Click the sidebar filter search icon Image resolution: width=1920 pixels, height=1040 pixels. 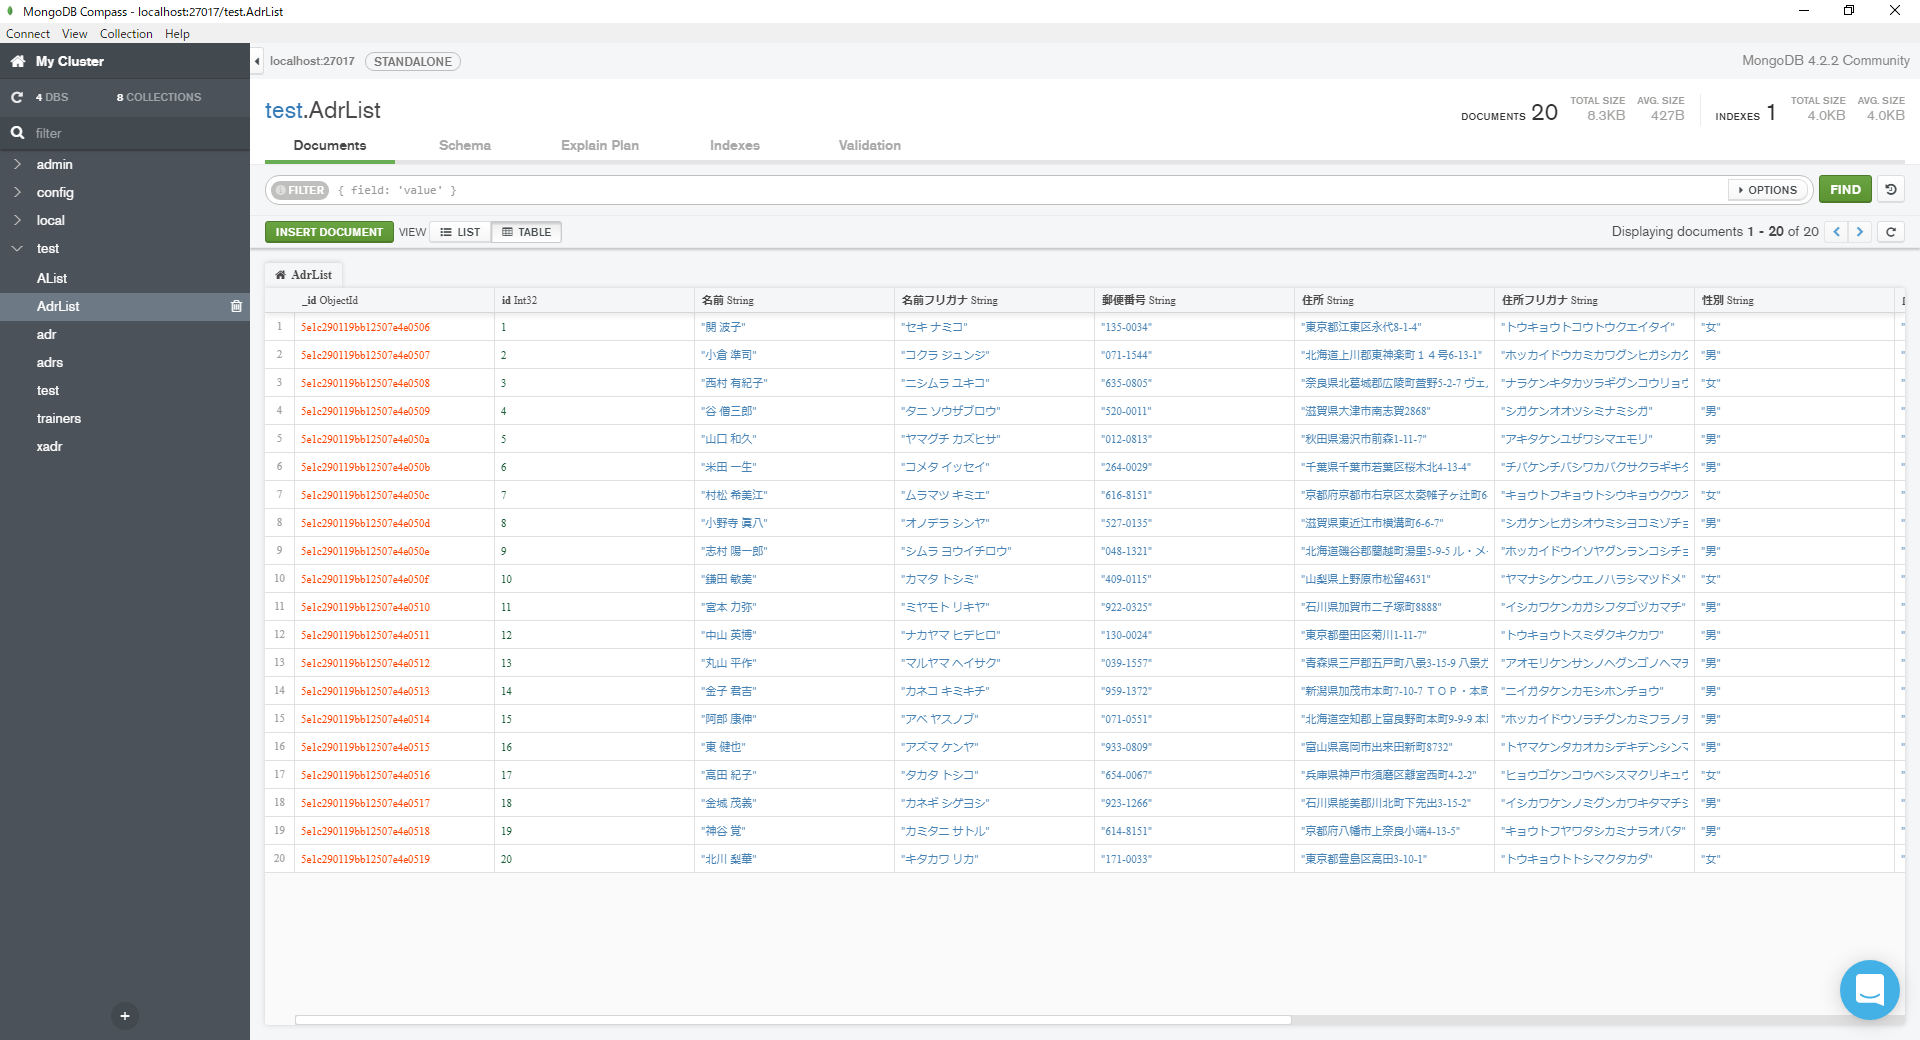coord(17,133)
